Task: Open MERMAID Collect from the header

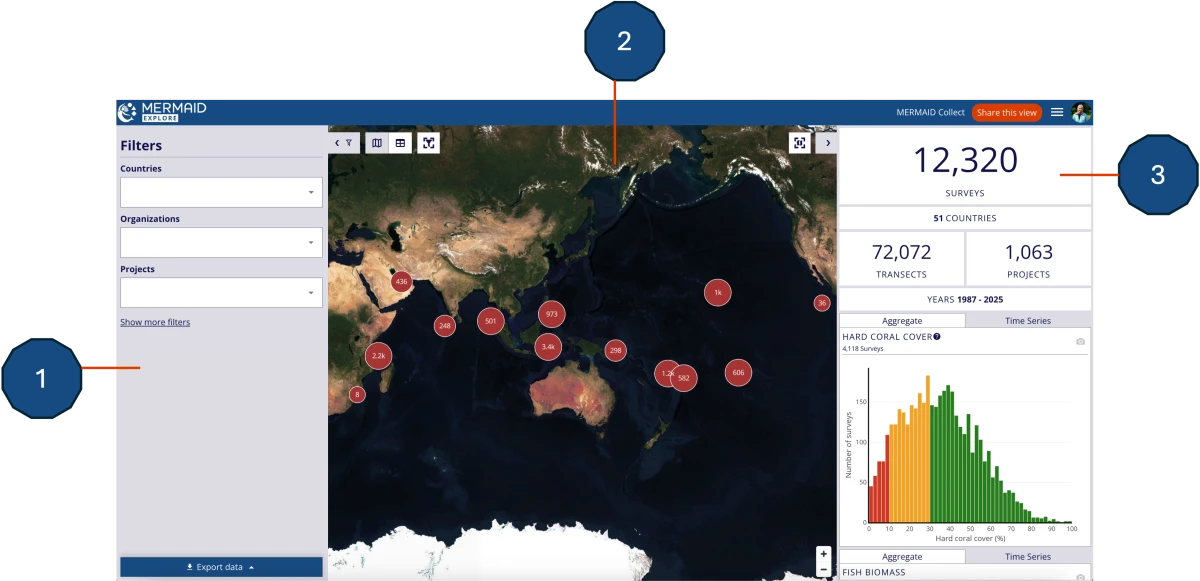Action: coord(930,112)
